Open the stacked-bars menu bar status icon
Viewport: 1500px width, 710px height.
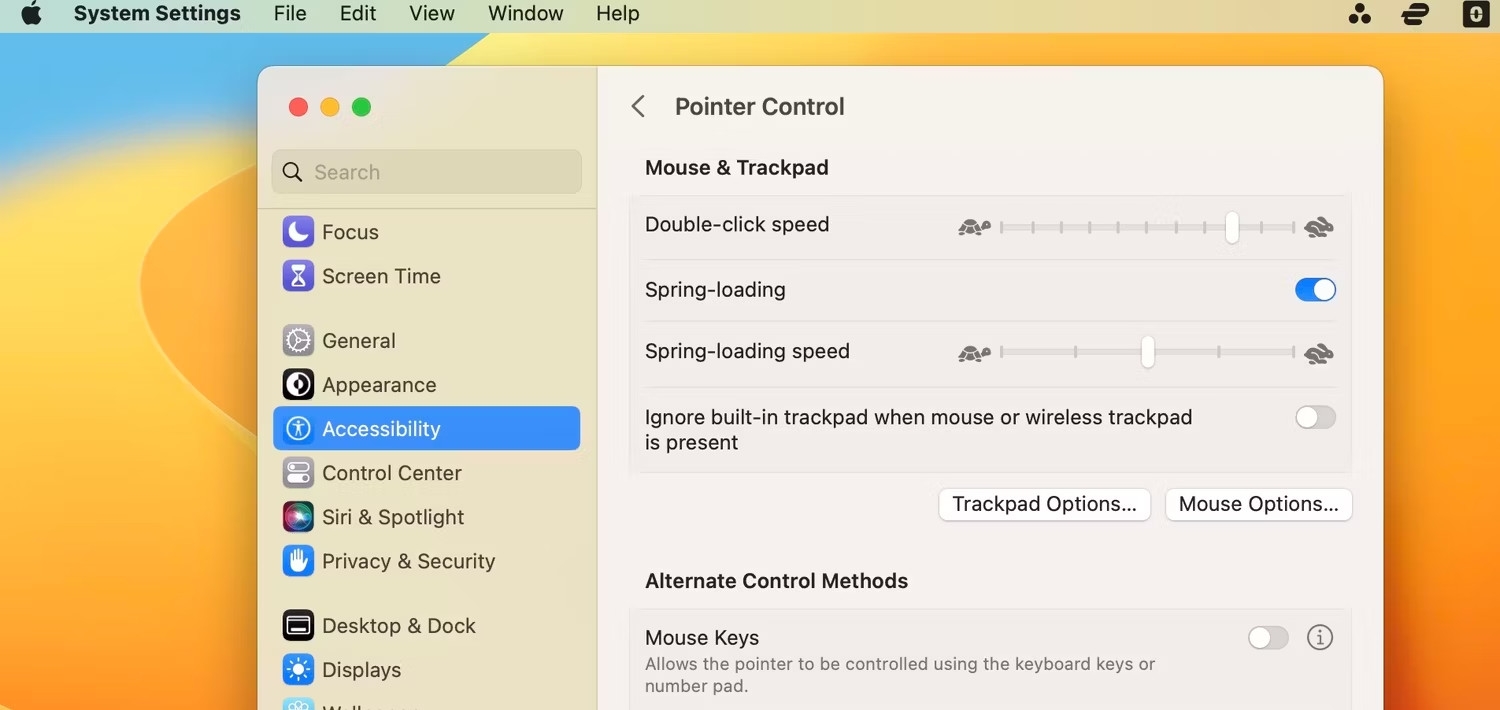(1415, 14)
